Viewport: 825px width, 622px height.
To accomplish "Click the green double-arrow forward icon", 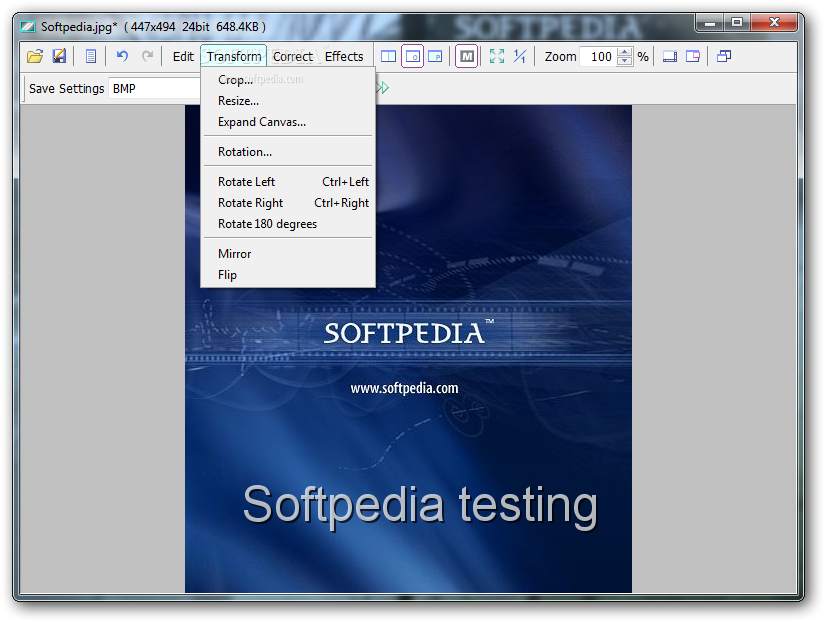I will [383, 88].
